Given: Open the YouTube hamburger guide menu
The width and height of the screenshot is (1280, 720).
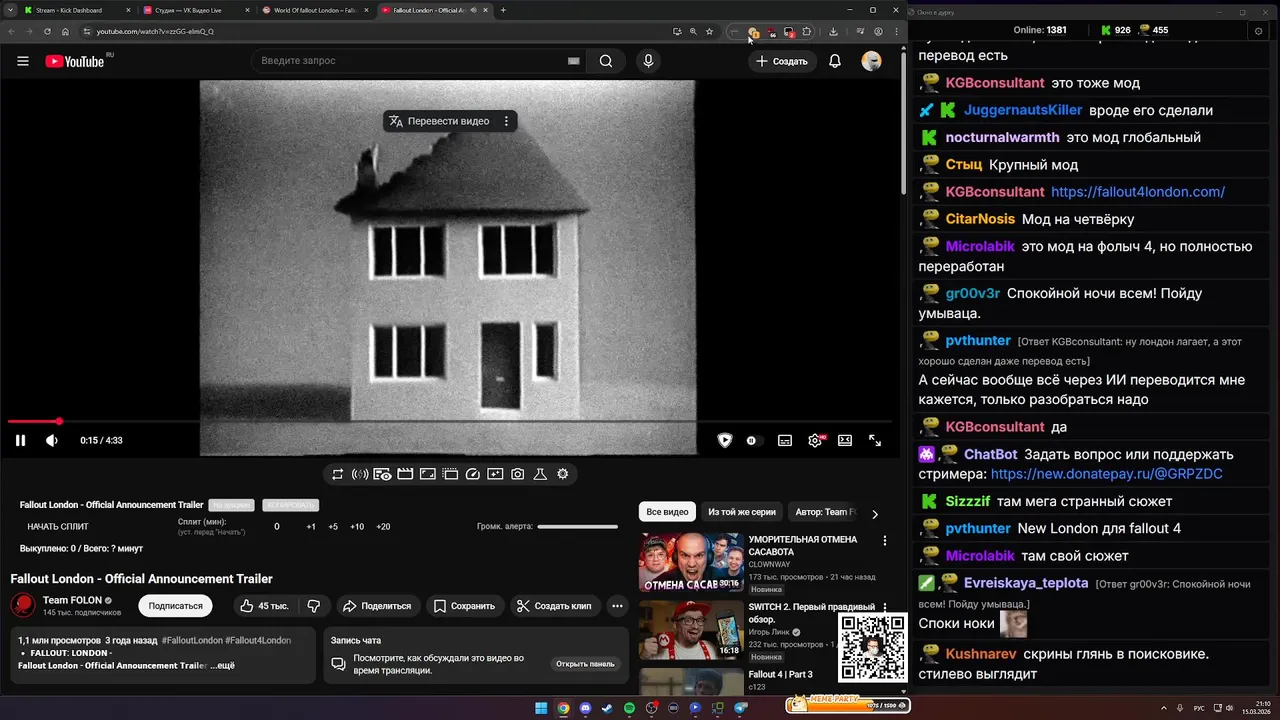Looking at the screenshot, I should (x=23, y=61).
